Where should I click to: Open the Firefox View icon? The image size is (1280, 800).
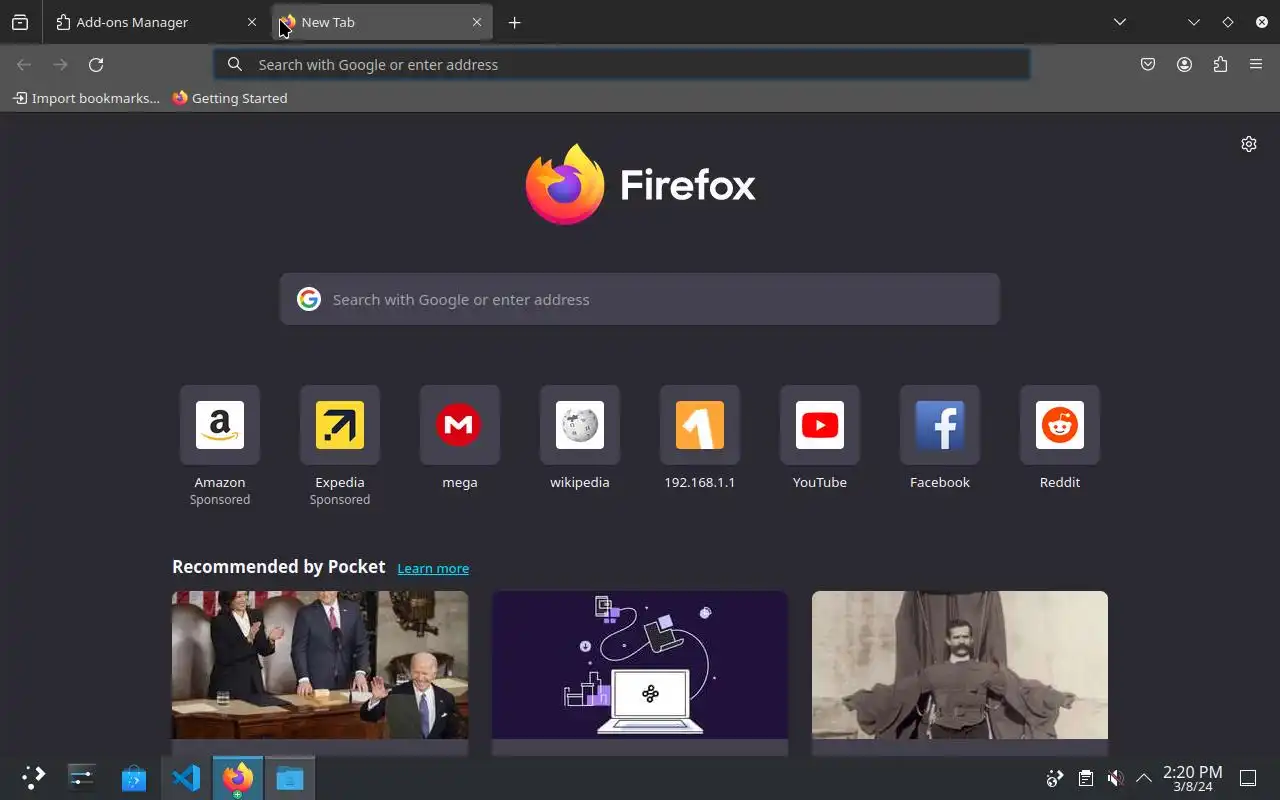(20, 22)
